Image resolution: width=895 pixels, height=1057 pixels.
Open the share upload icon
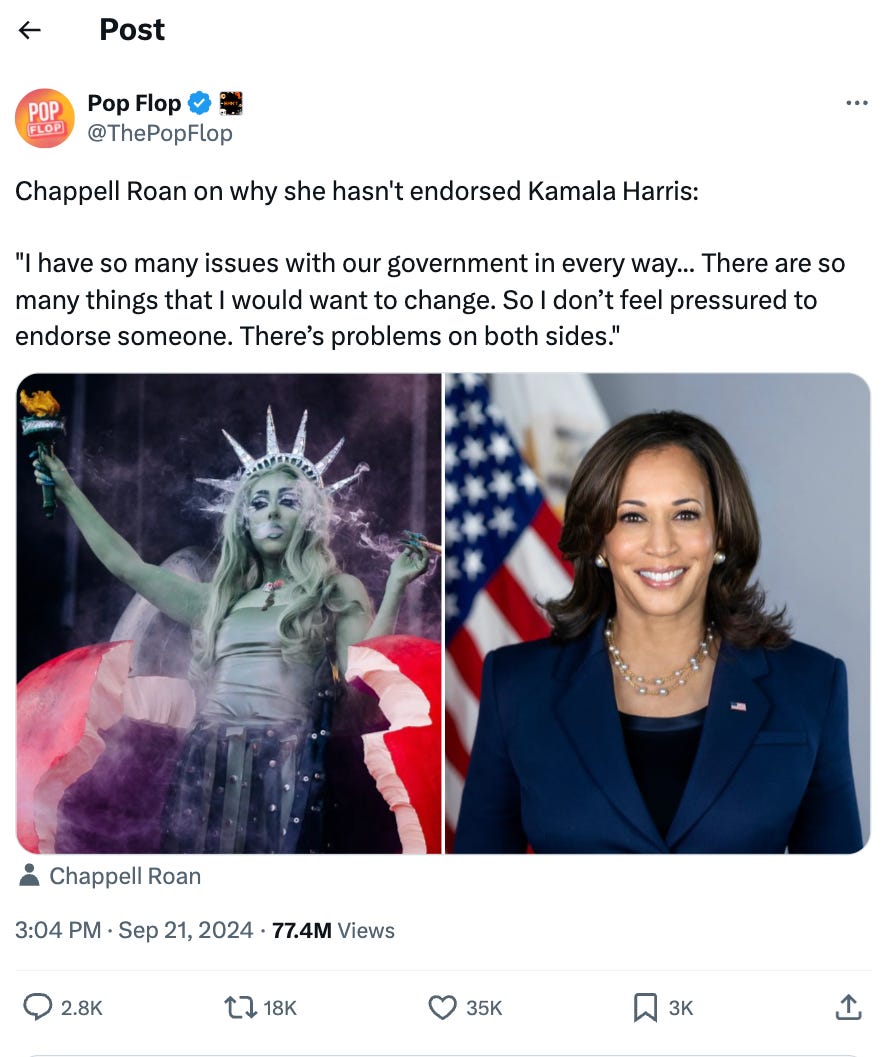click(848, 1007)
